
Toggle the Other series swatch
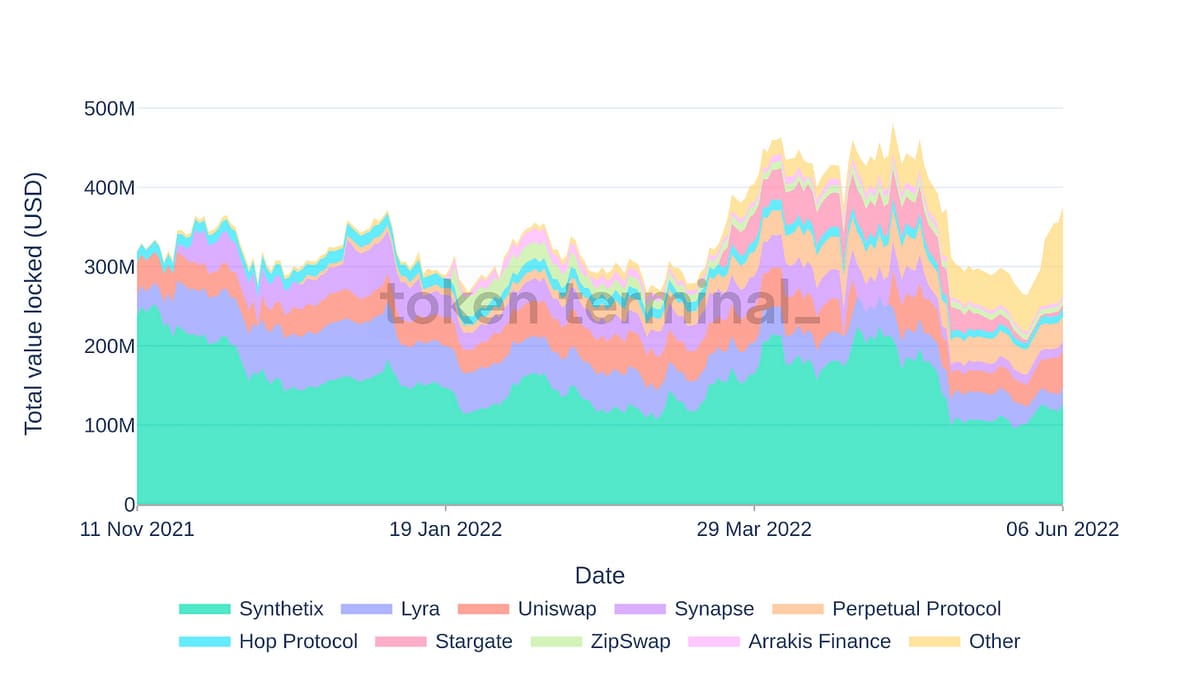[x=934, y=641]
